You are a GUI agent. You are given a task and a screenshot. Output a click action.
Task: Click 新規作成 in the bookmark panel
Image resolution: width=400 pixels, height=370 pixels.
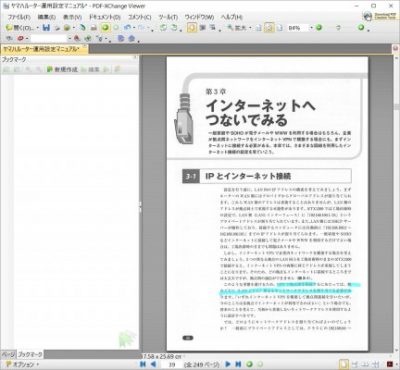[62, 69]
